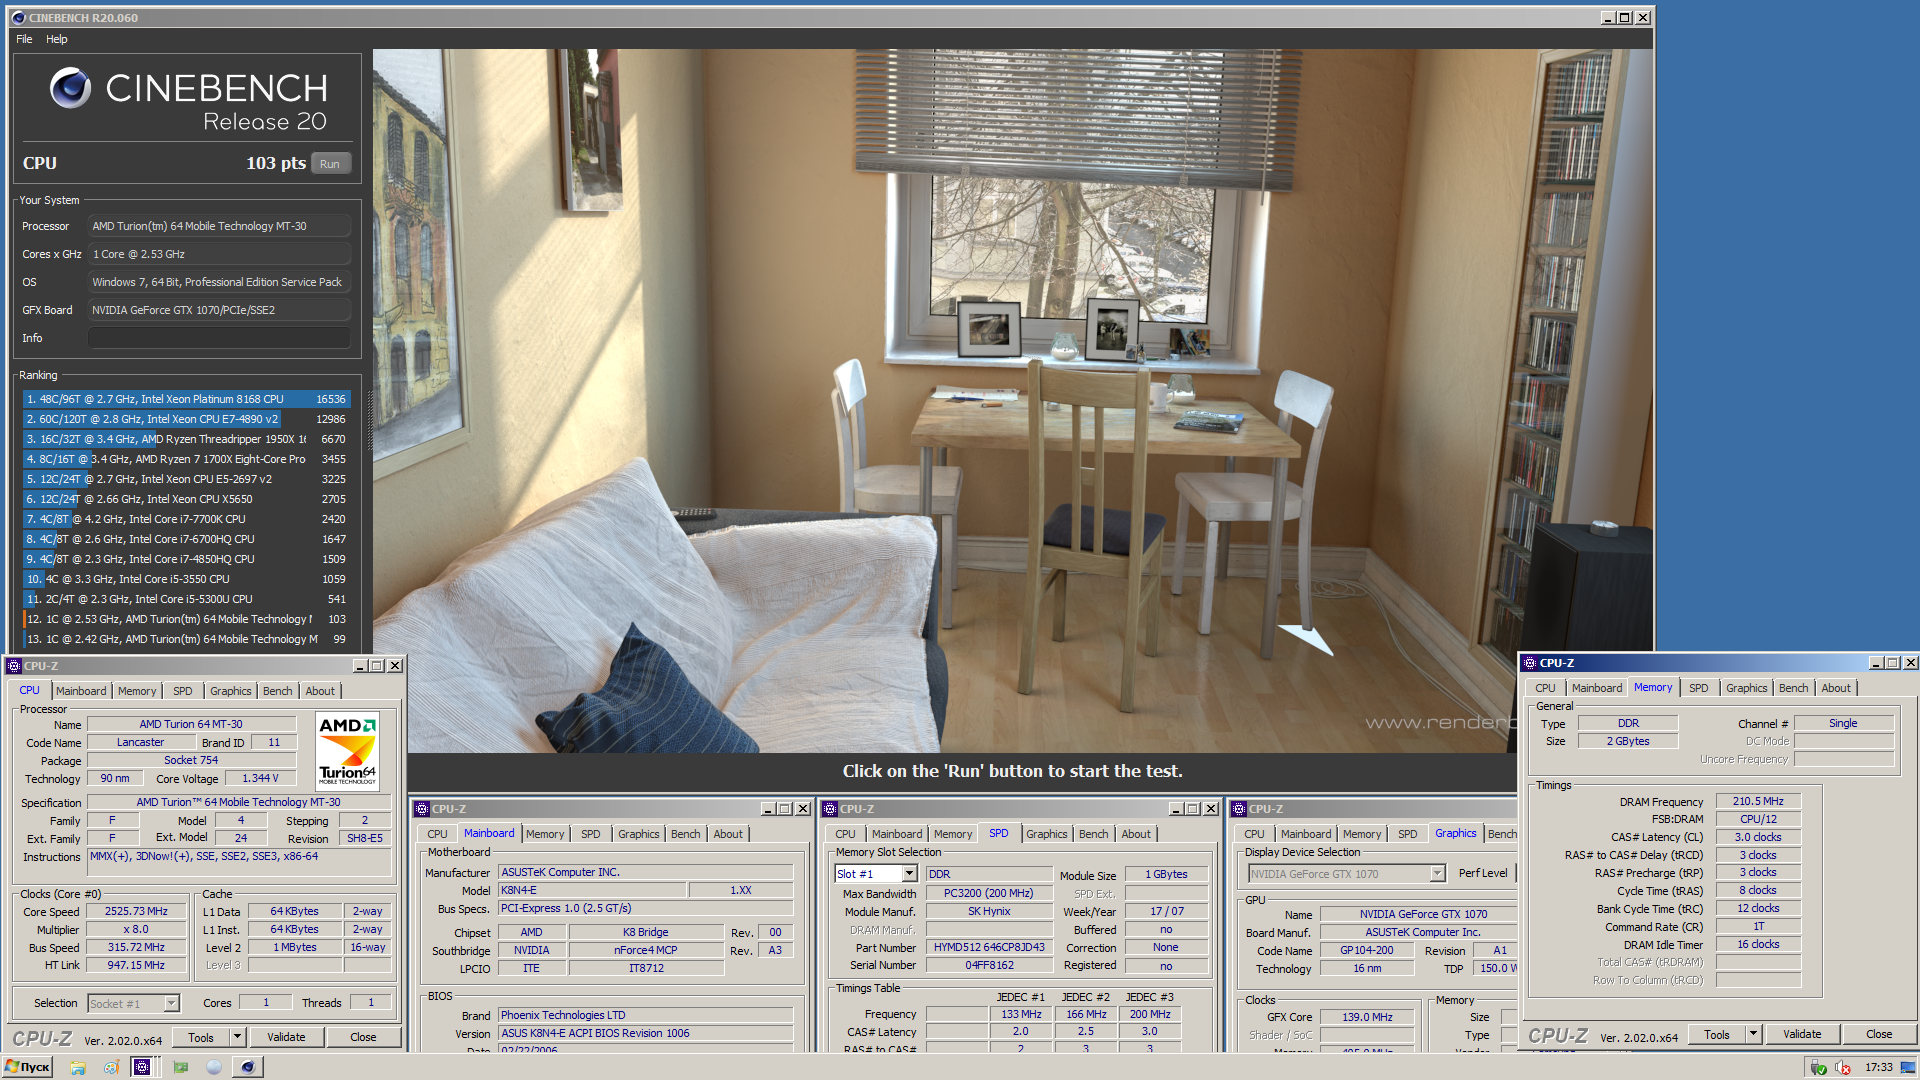Select ranking row 1 Xeon Platinum 8168
The image size is (1920, 1080).
tap(186, 399)
